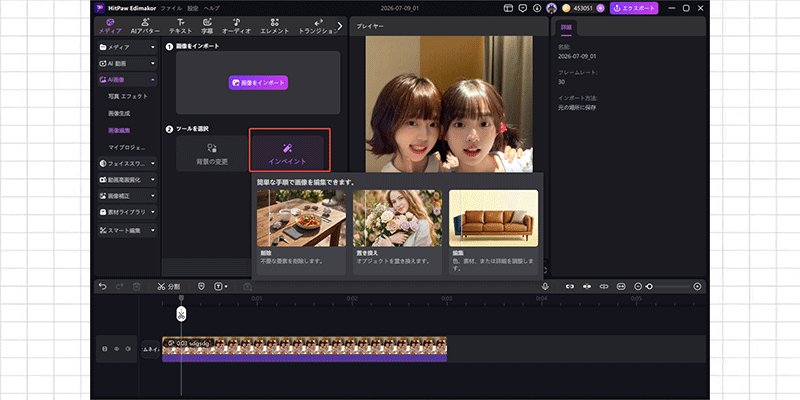The image size is (800, 400).
Task: Toggle the track visibility eye icon
Action: (116, 349)
